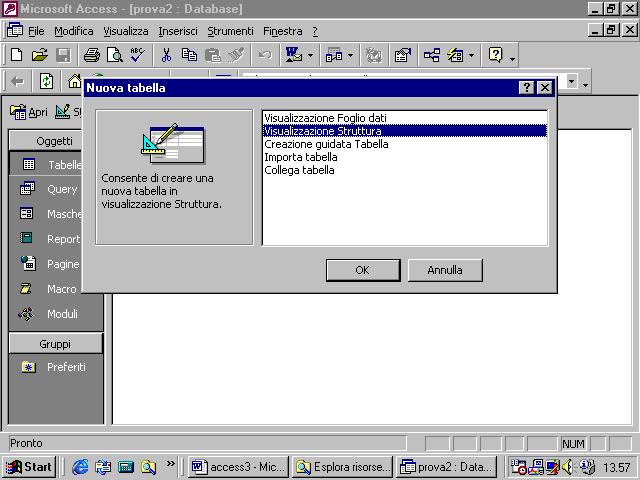640x480 pixels.
Task: Open Print Preview magnifier icon
Action: (x=115, y=55)
